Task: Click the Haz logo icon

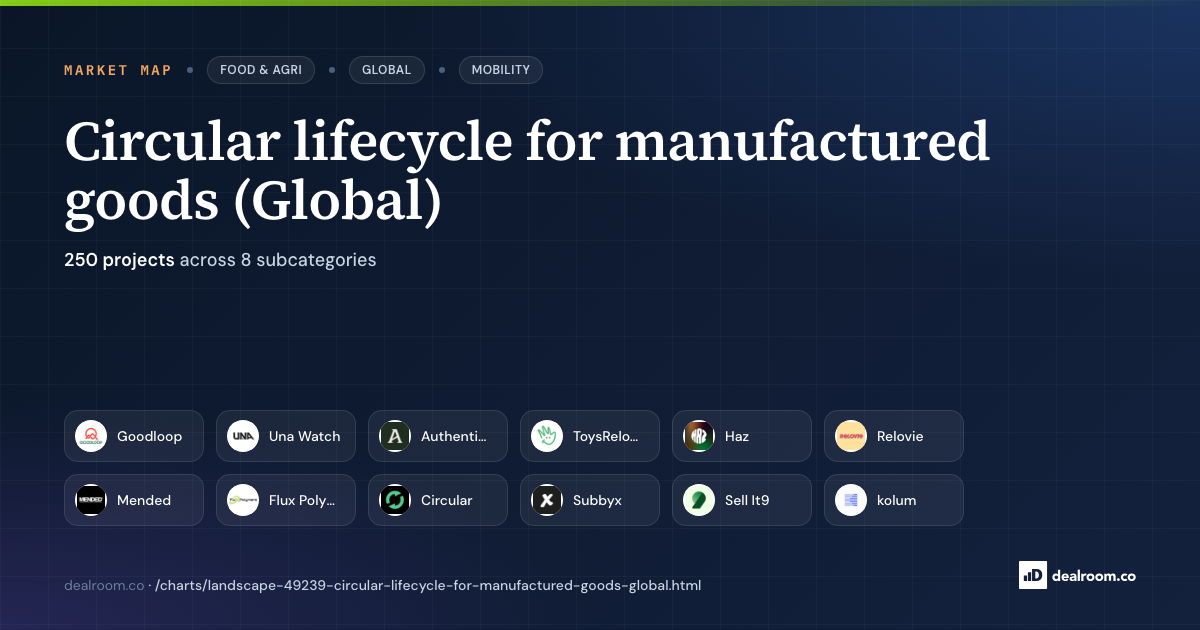Action: click(699, 436)
